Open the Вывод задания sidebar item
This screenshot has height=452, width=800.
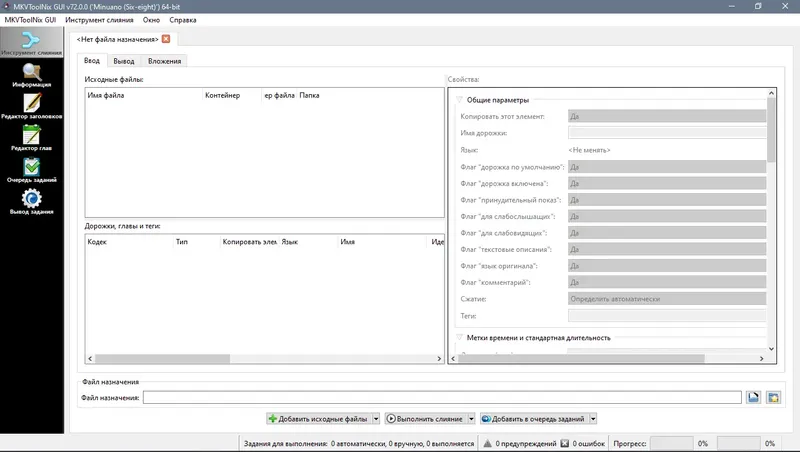tap(32, 202)
